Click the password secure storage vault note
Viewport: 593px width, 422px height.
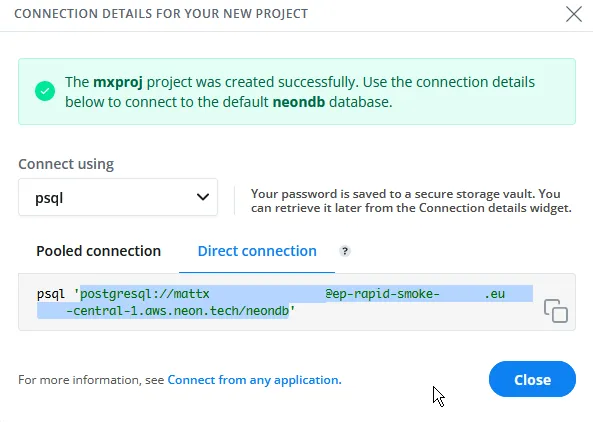coord(411,201)
